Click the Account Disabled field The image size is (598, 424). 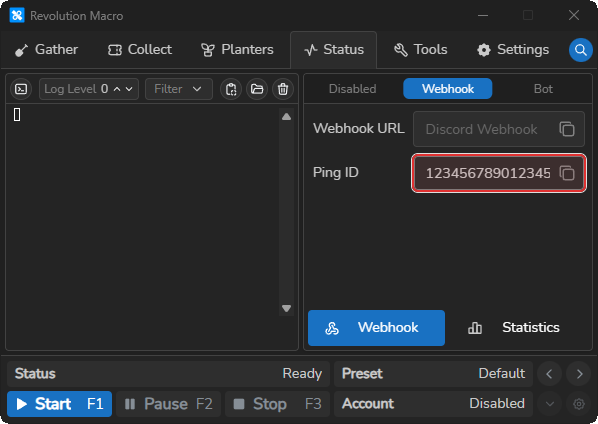434,404
